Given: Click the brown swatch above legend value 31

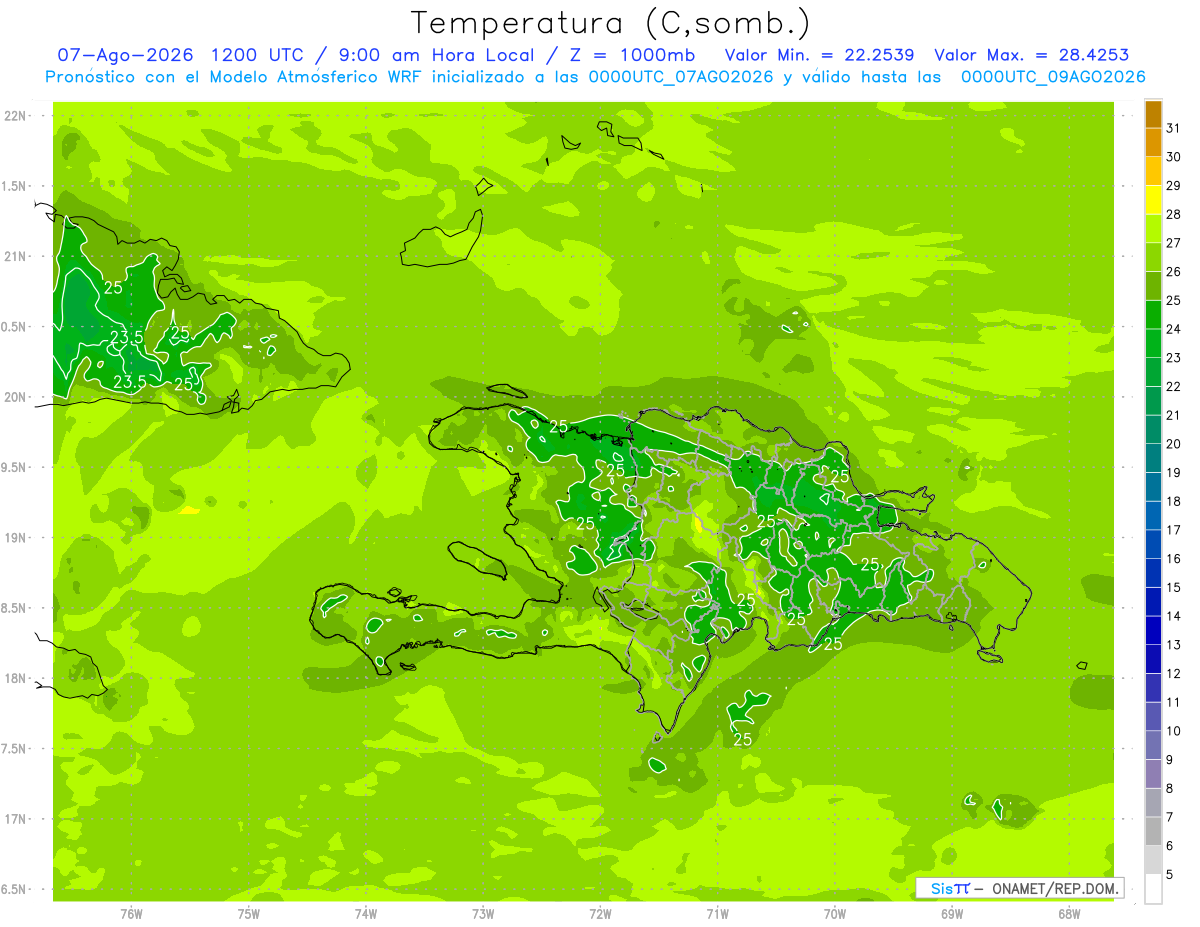Looking at the screenshot, I should (1153, 114).
